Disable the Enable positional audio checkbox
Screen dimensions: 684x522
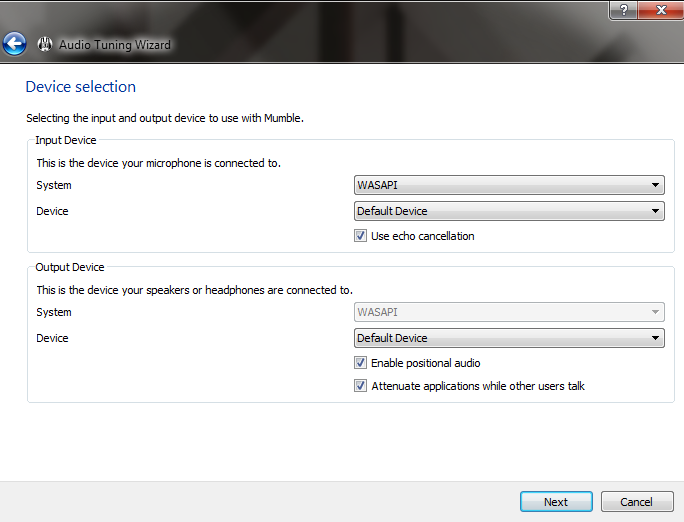(361, 363)
